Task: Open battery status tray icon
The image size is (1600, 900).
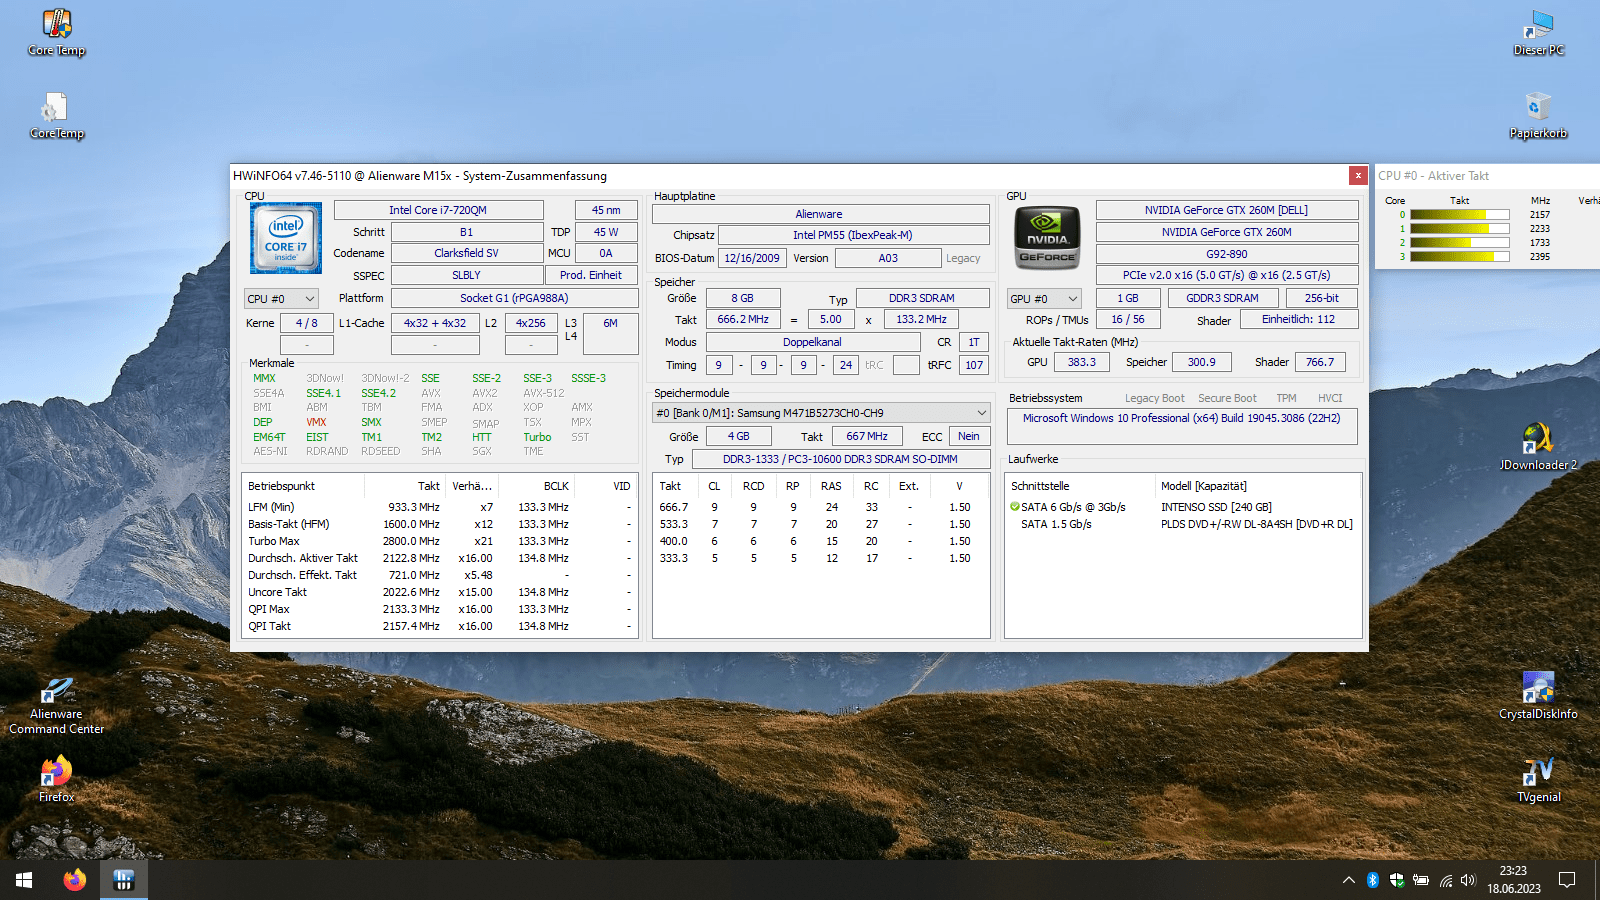Action: (1421, 880)
